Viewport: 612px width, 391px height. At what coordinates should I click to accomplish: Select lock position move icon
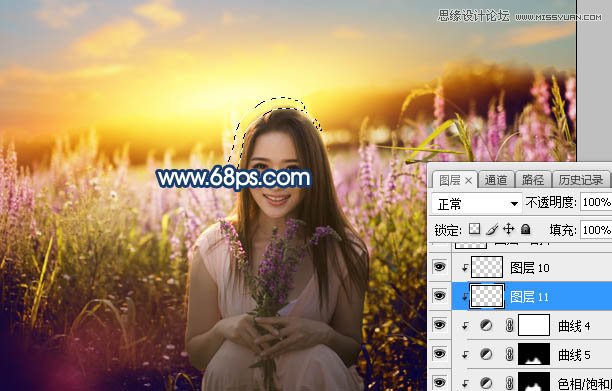509,229
